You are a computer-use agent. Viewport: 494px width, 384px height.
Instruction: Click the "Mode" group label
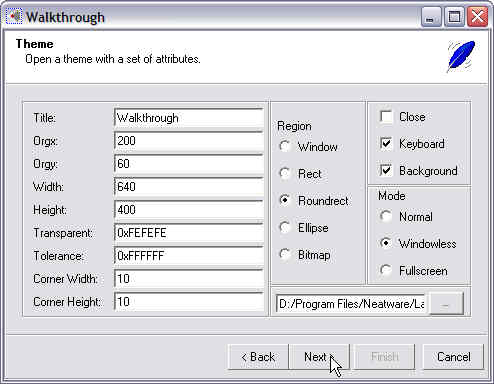click(392, 196)
